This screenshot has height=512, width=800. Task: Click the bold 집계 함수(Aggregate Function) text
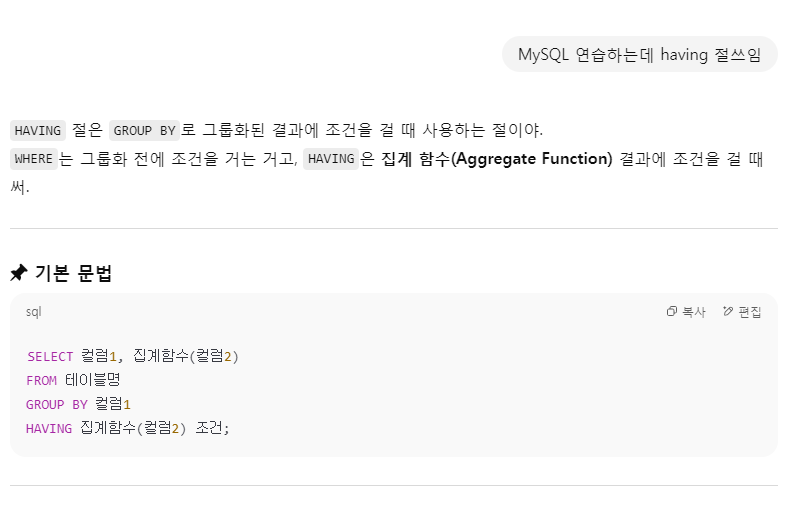tap(496, 159)
